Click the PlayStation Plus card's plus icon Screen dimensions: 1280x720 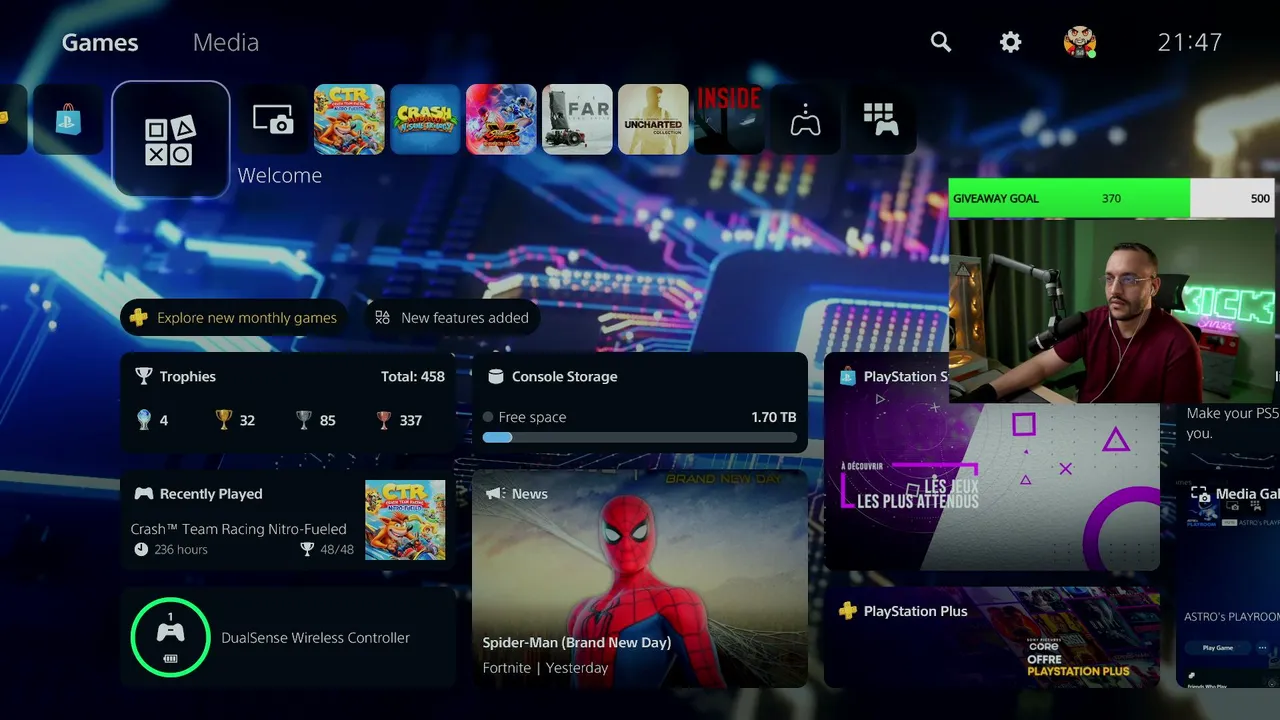848,611
